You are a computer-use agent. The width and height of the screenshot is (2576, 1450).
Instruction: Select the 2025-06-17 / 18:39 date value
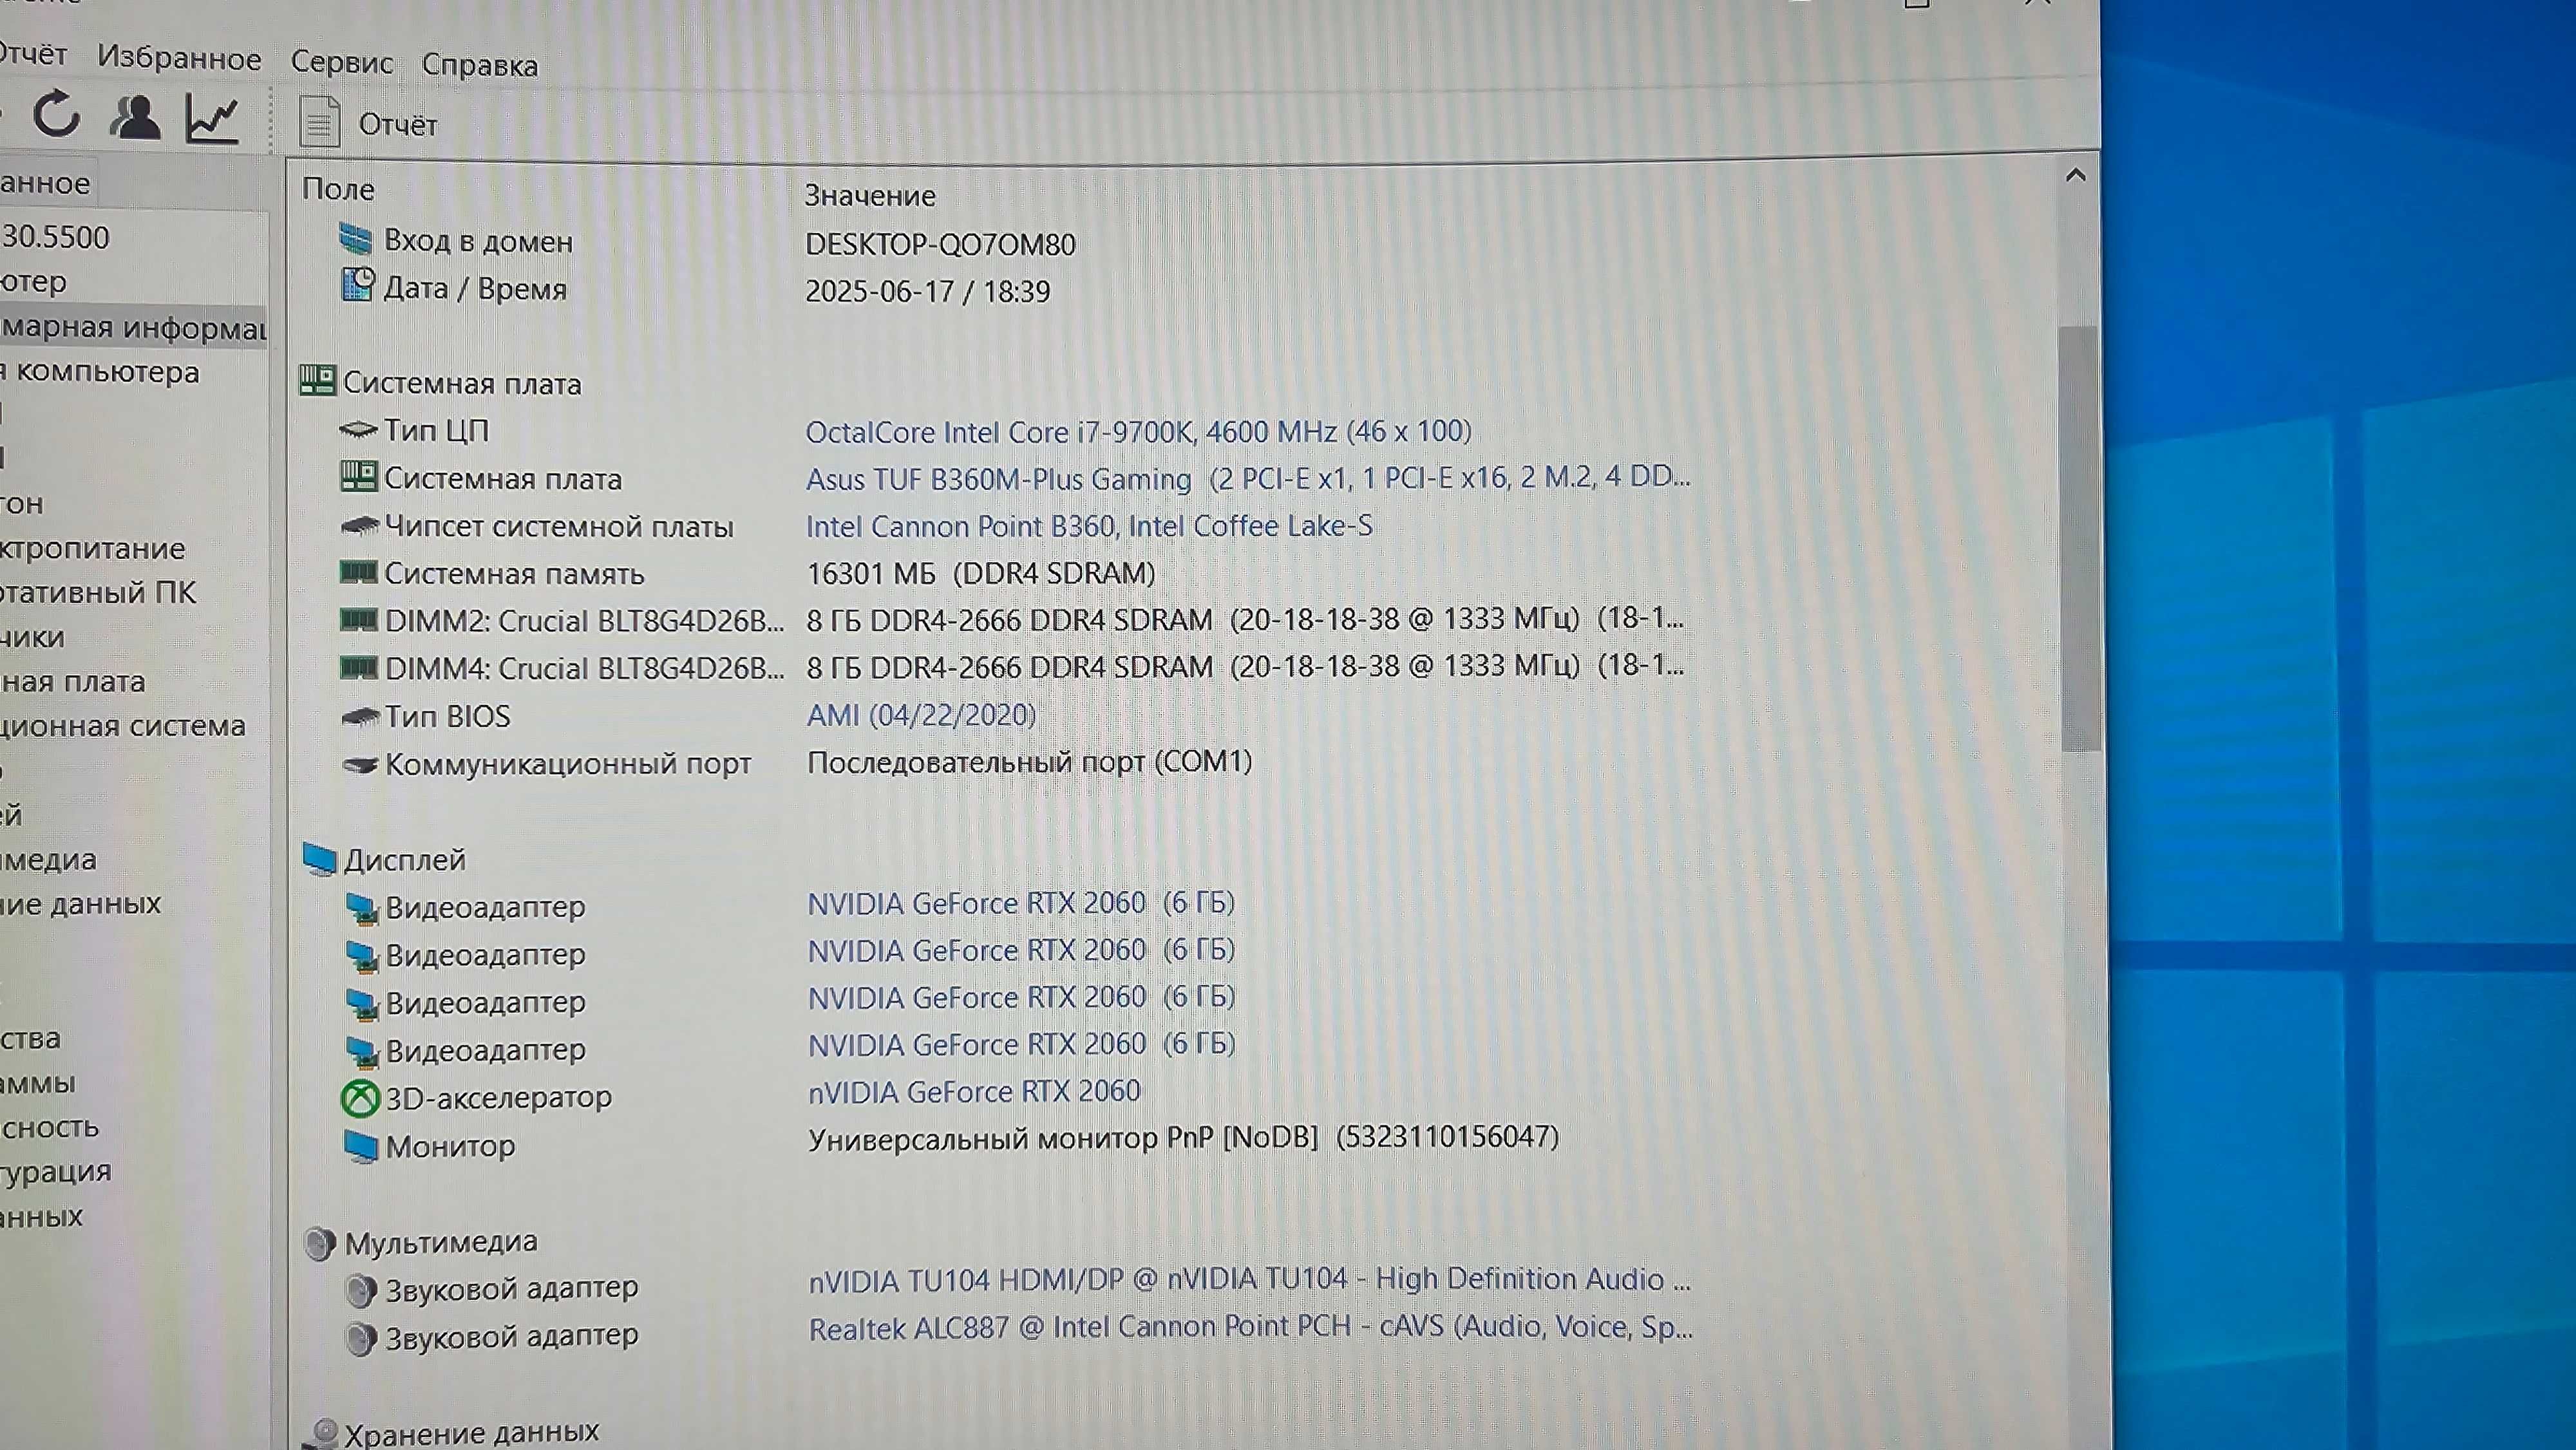click(x=927, y=291)
